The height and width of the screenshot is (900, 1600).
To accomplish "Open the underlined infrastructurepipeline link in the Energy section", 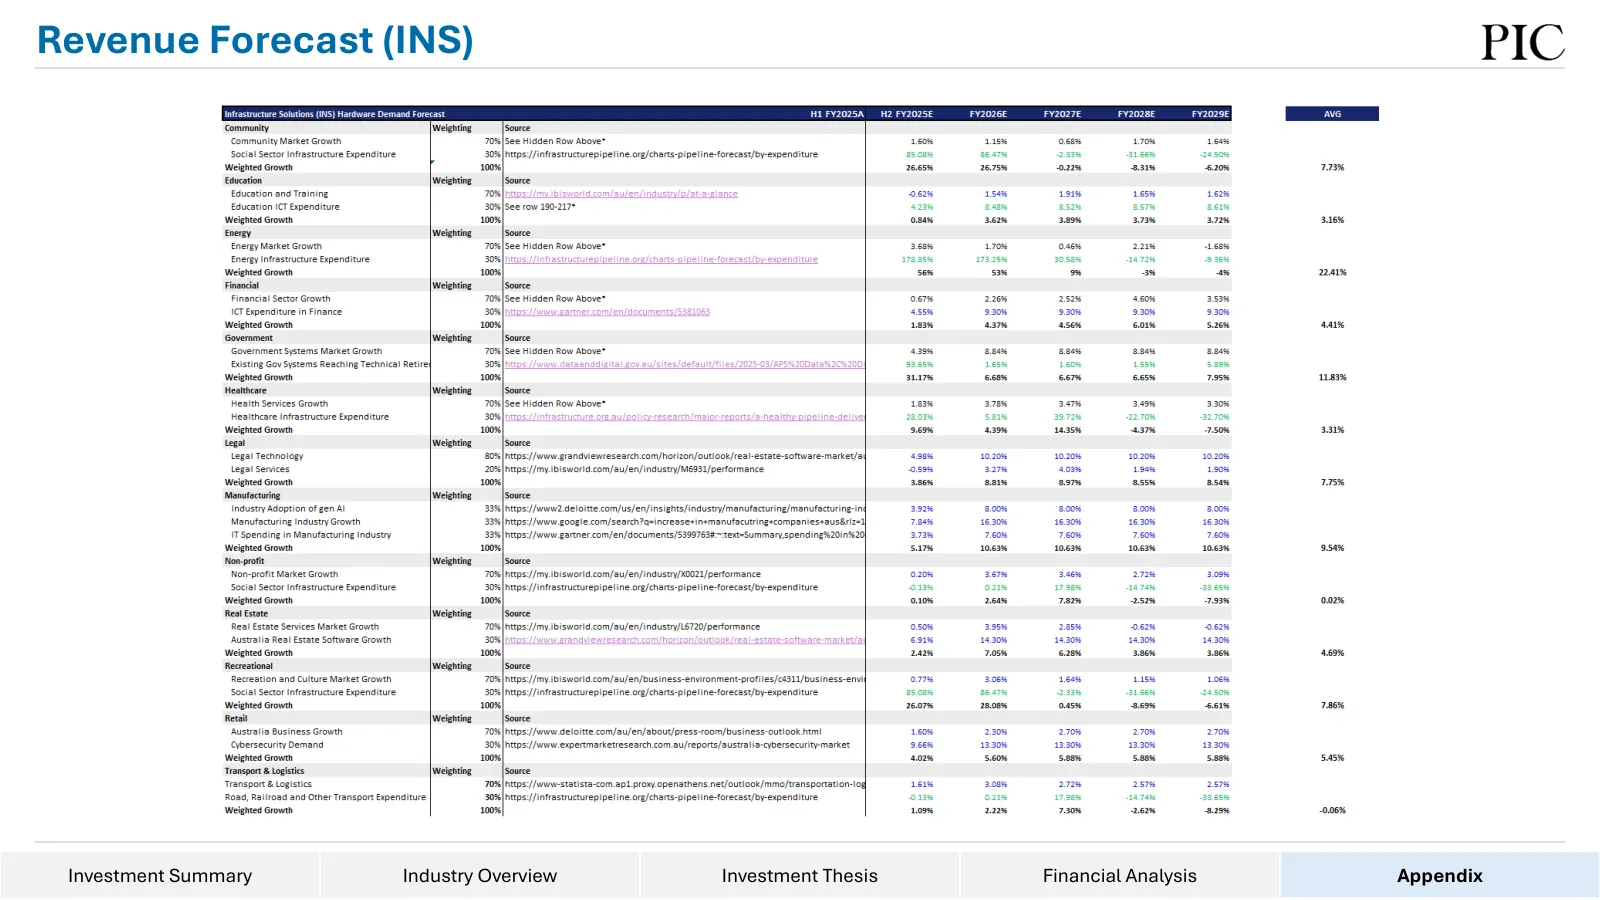I will point(661,259).
